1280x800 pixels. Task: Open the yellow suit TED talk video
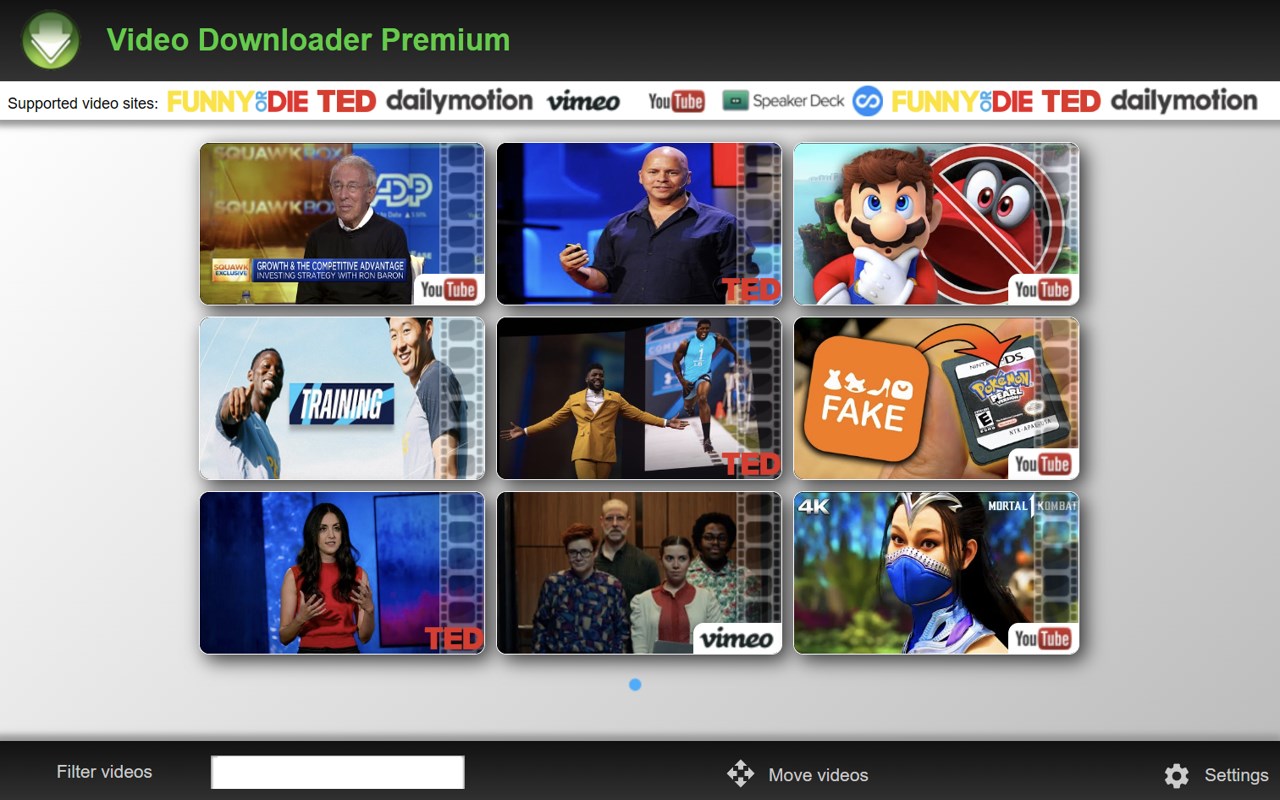point(639,398)
